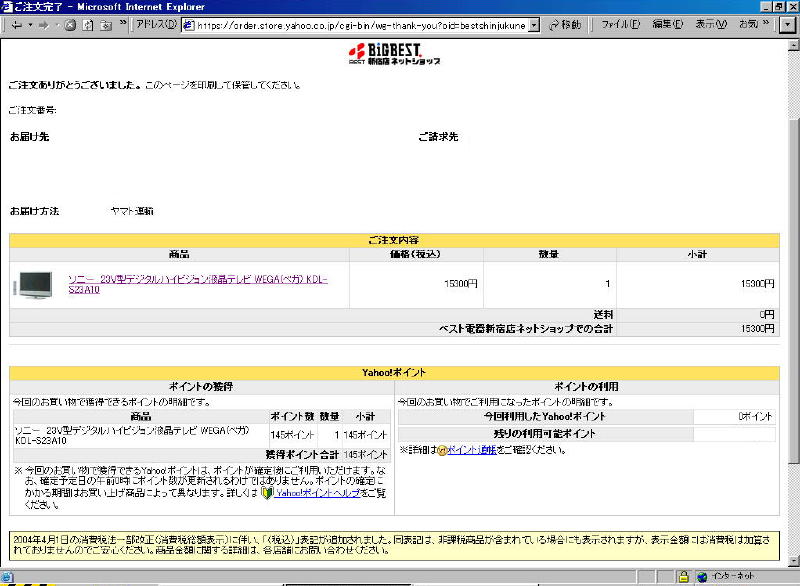Open the ポイント通帳 link

tap(471, 451)
